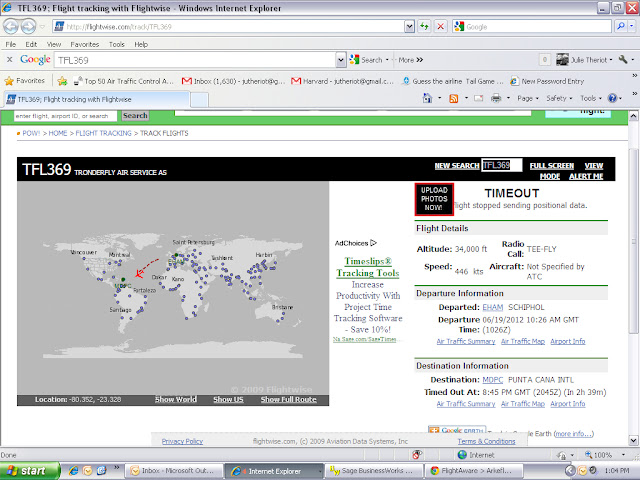
Task: Click the NEW SEARCH link
Action: point(457,166)
